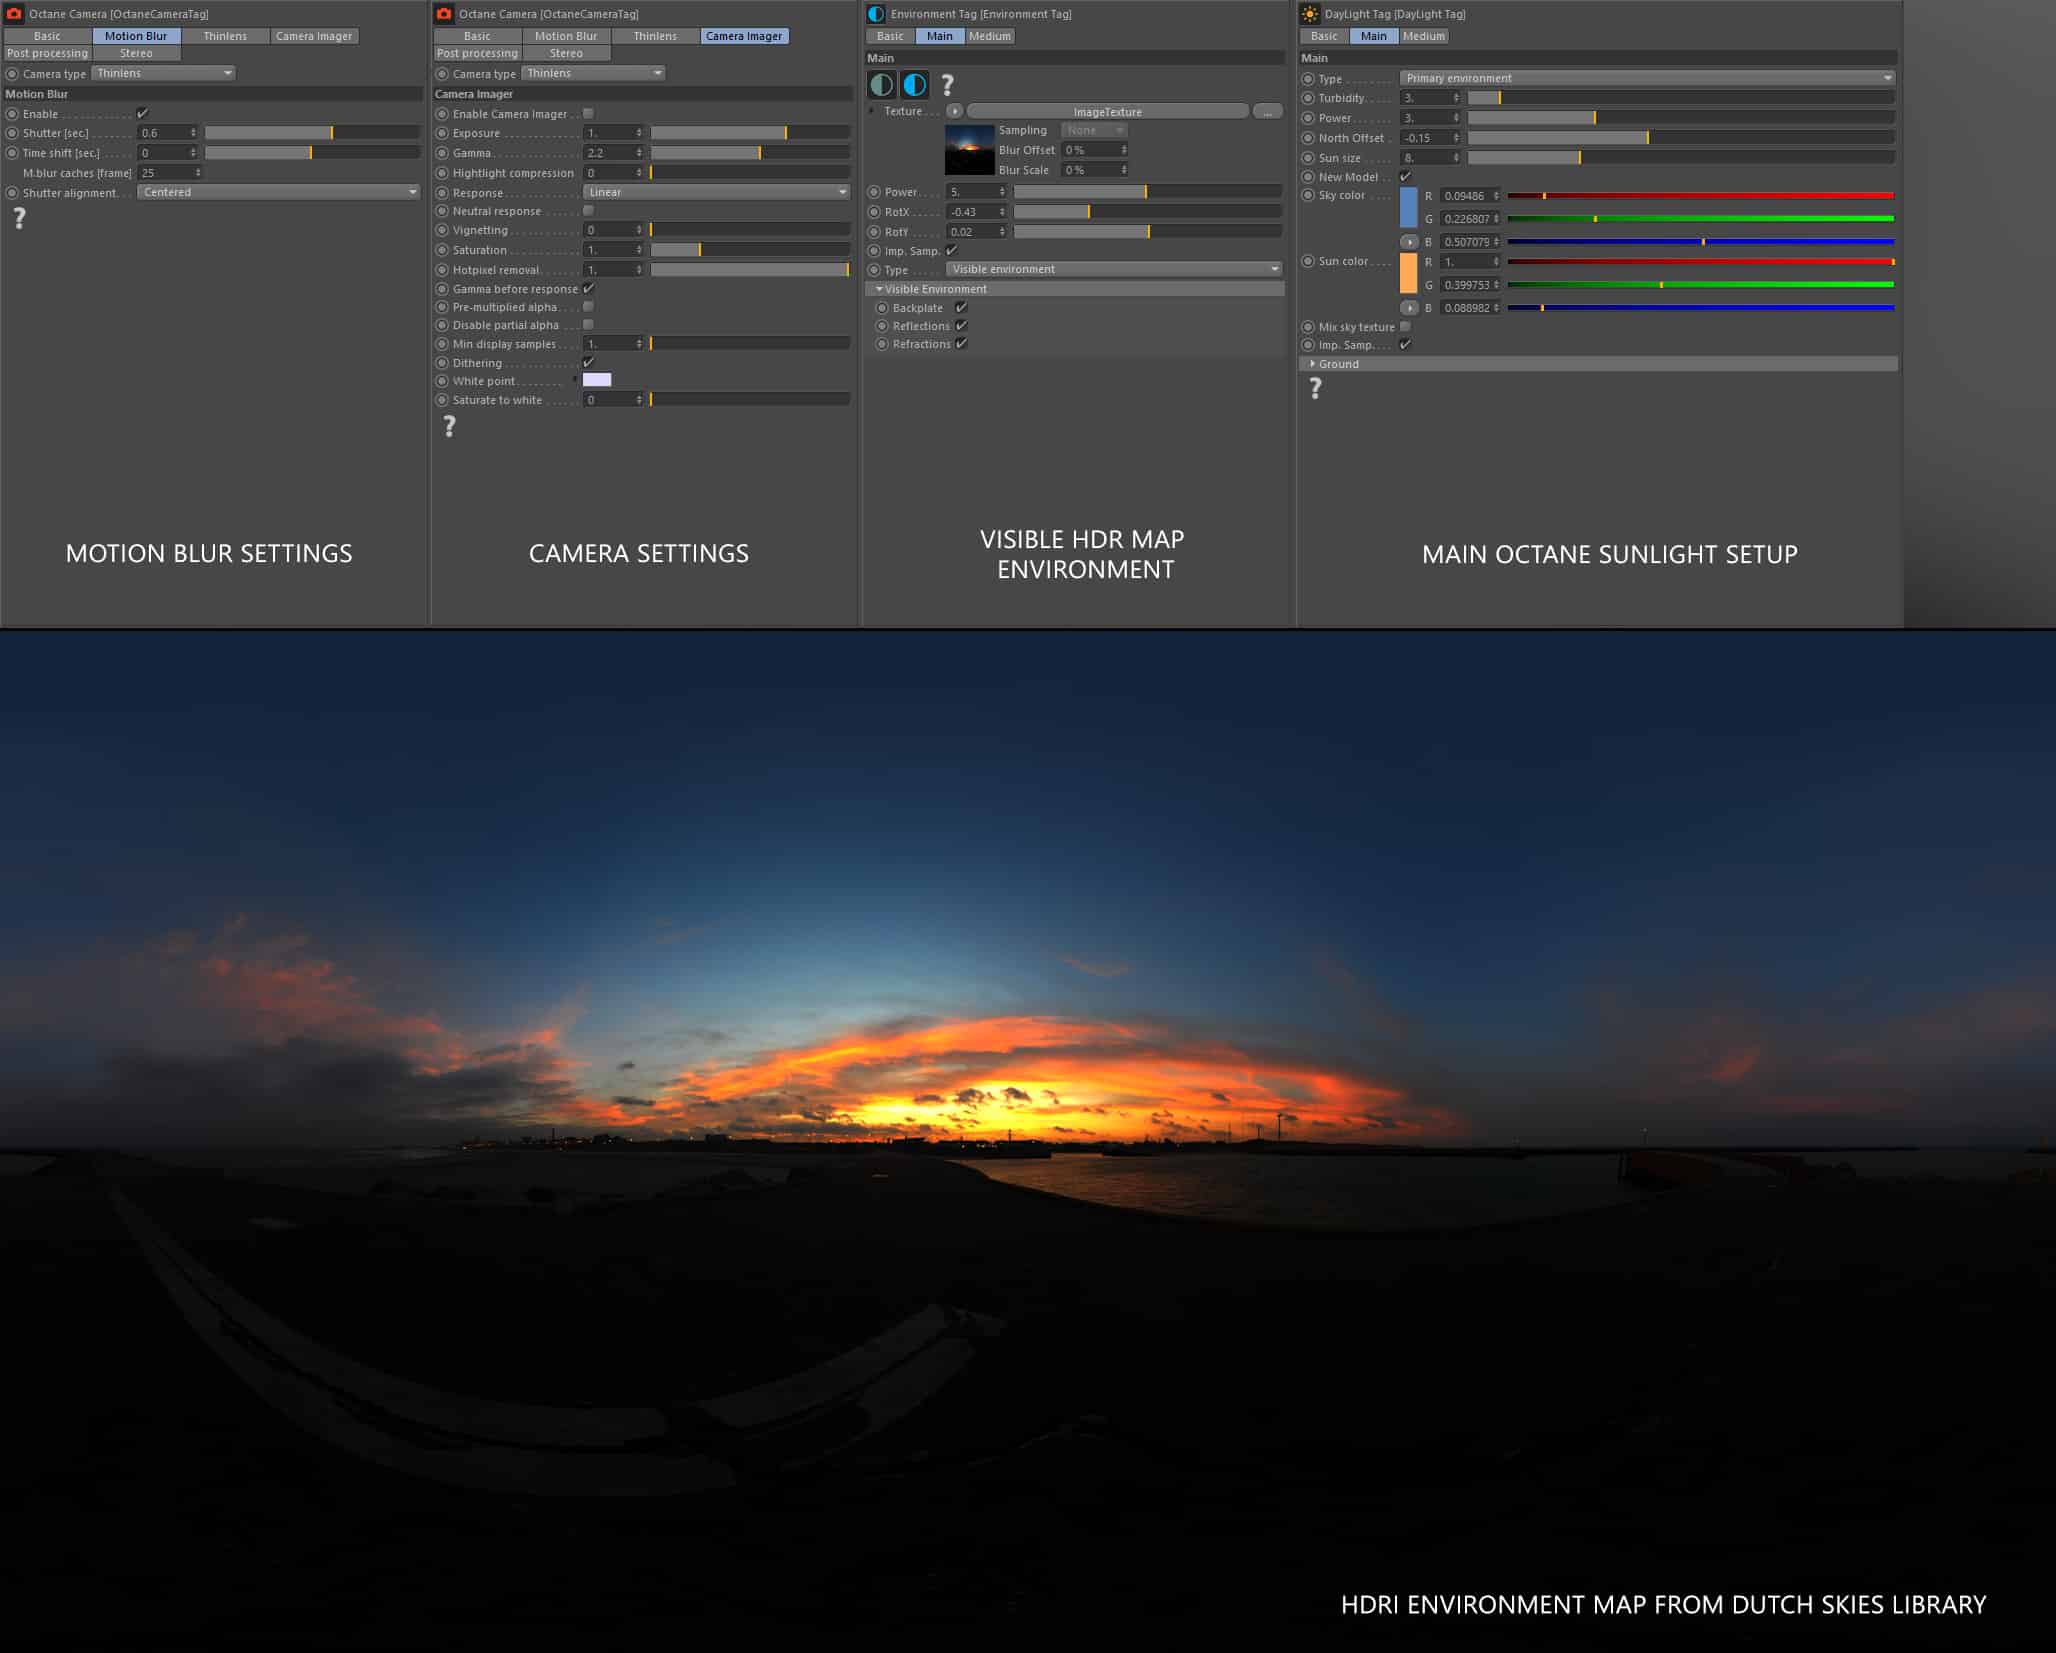
Task: Open the Shutter alignment Centered dropdown
Action: point(279,192)
